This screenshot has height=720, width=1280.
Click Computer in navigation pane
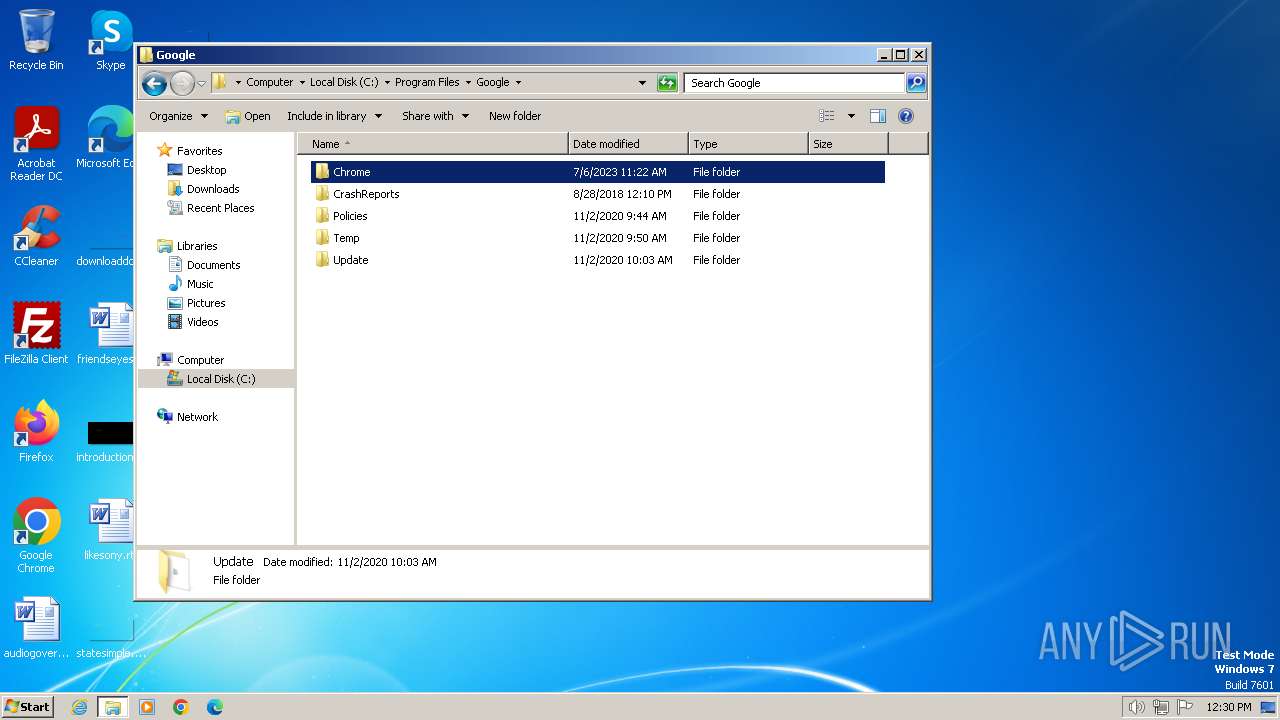pyautogui.click(x=190, y=360)
